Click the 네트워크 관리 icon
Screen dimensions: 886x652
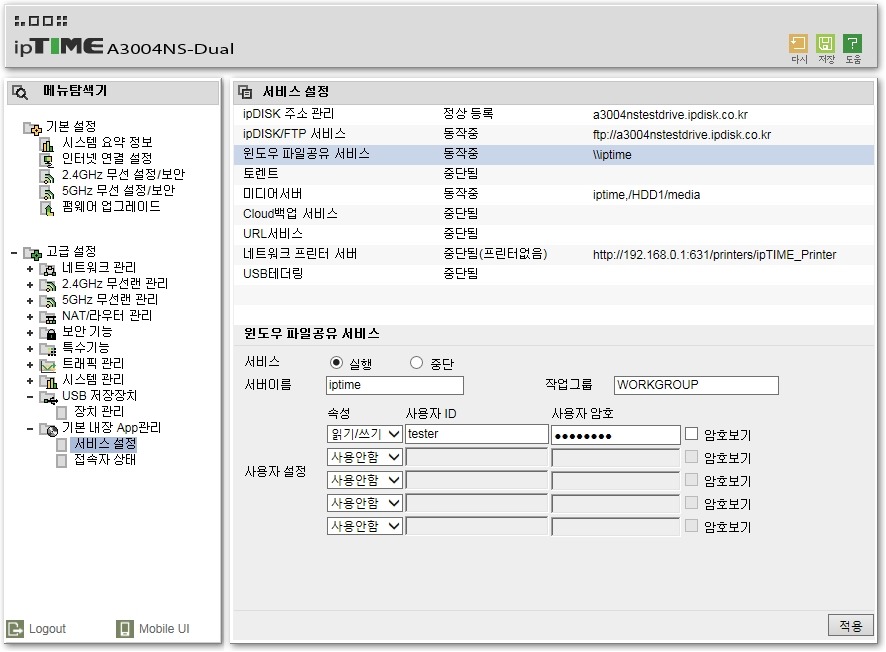tap(48, 270)
